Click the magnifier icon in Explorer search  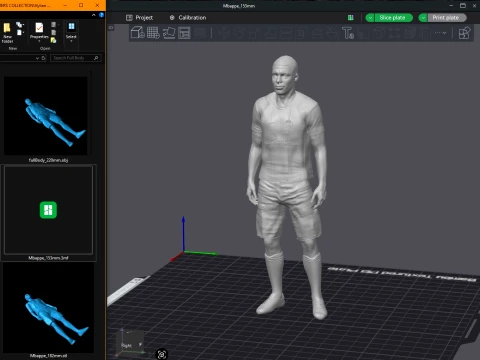pyautogui.click(x=96, y=58)
